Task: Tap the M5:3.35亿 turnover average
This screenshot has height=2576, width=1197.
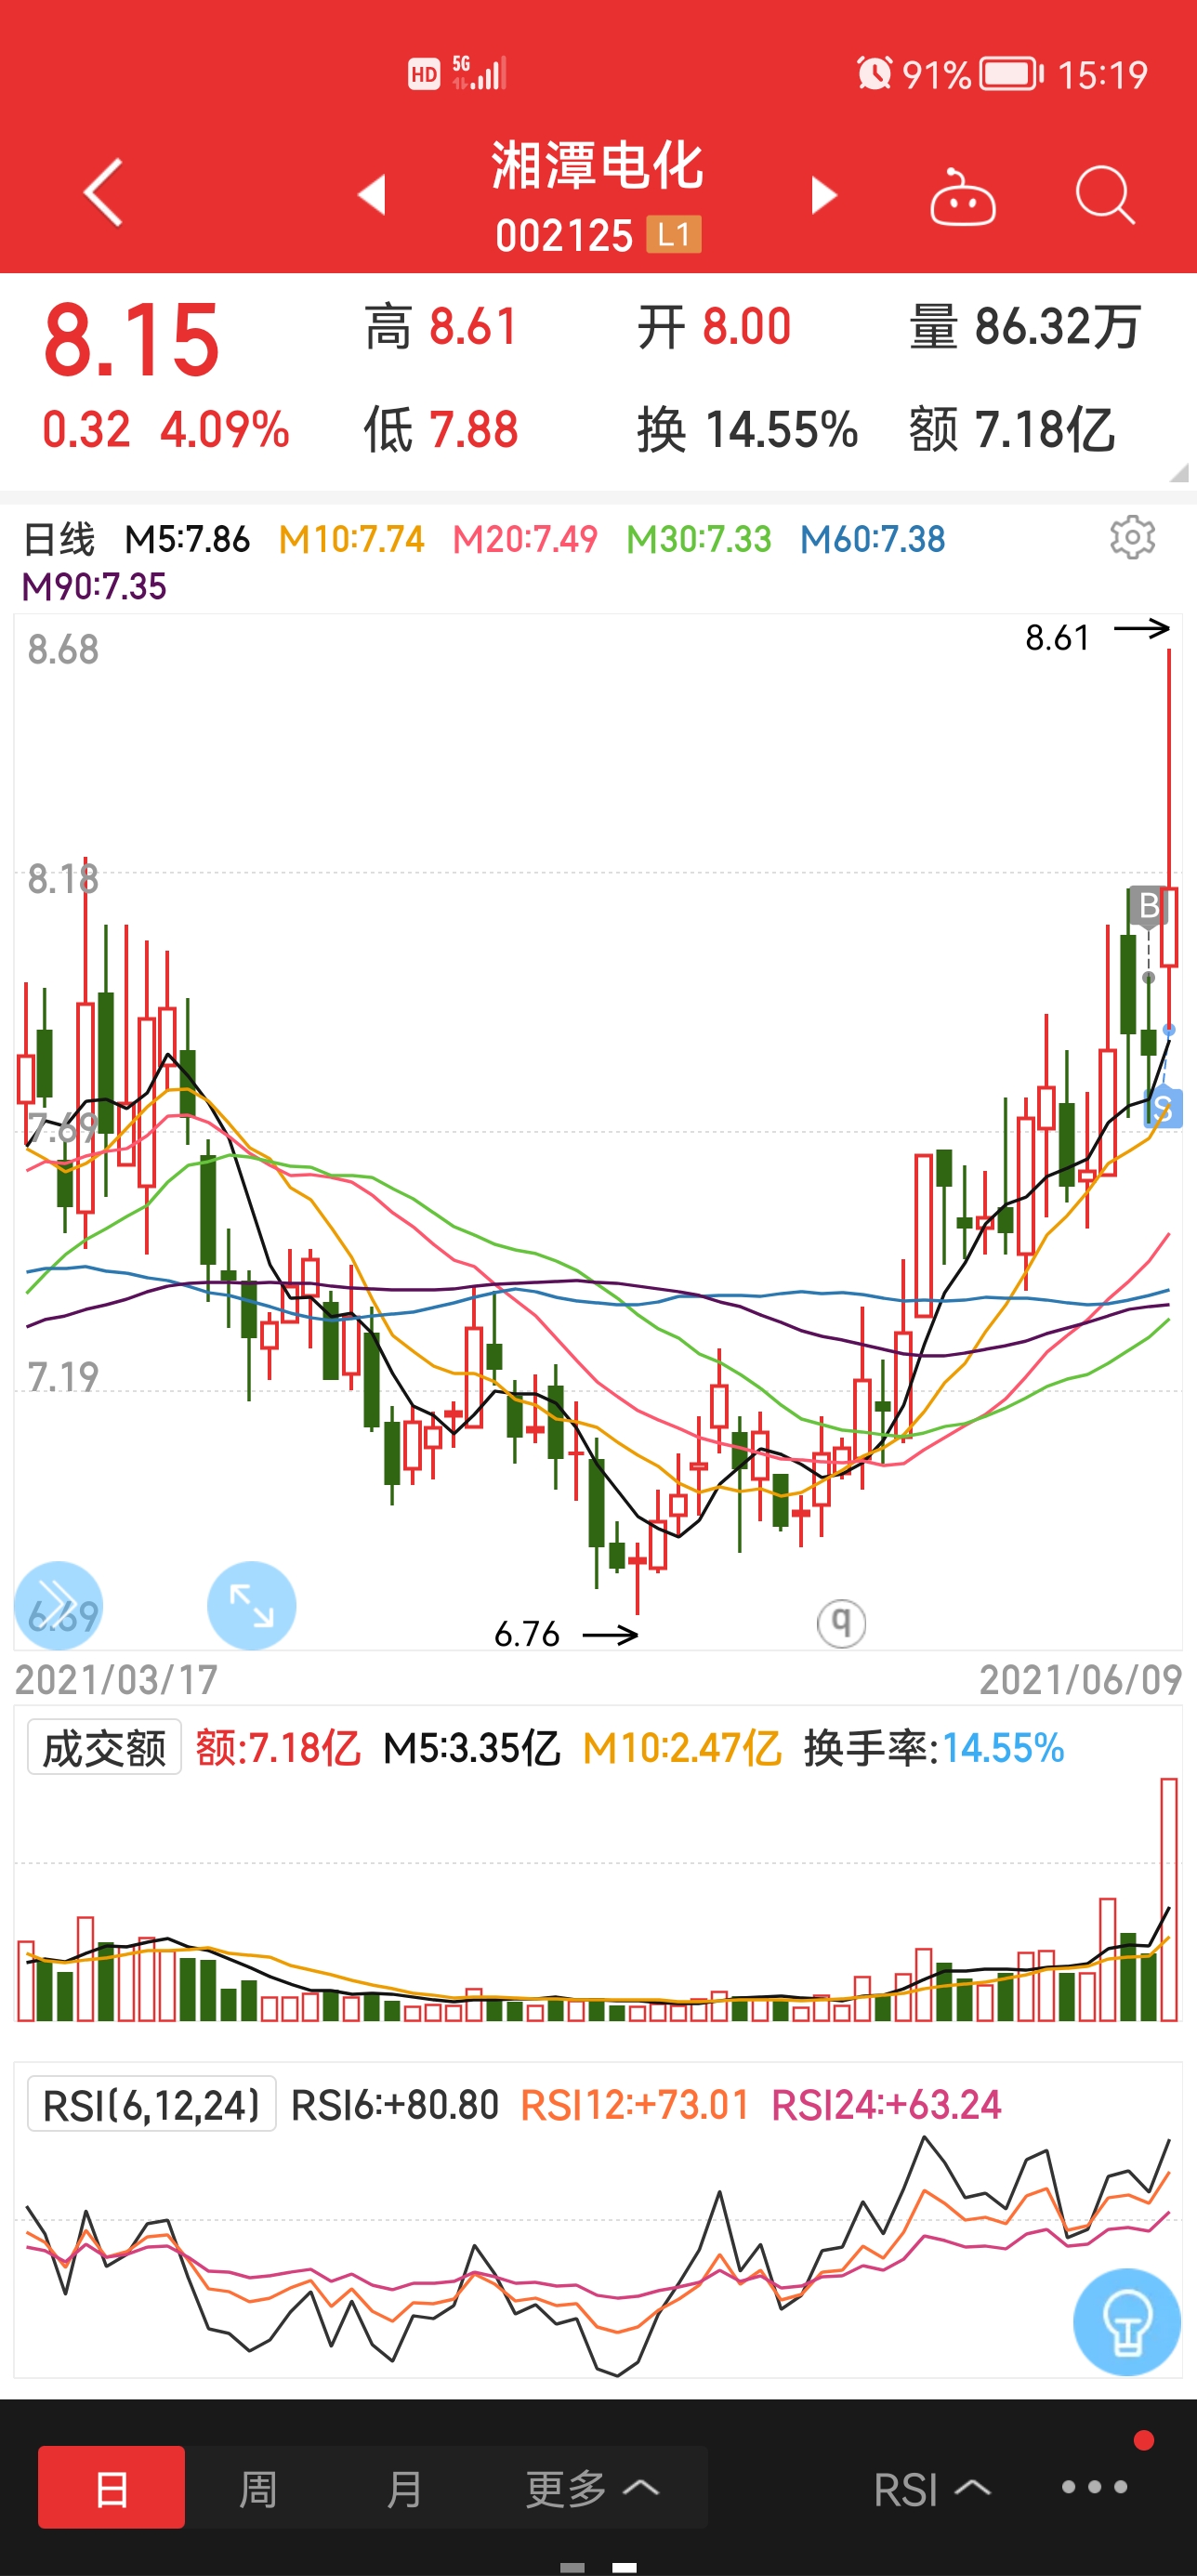Action: point(471,1747)
